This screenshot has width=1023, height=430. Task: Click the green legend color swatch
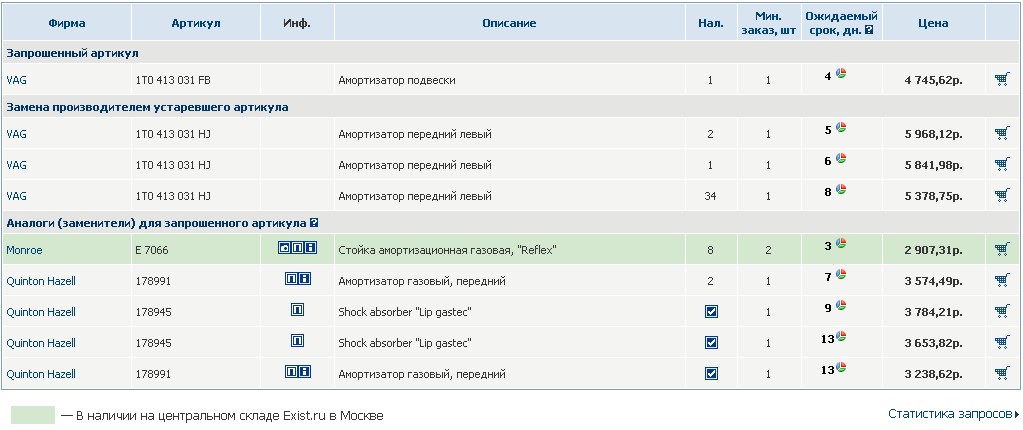pos(33,415)
